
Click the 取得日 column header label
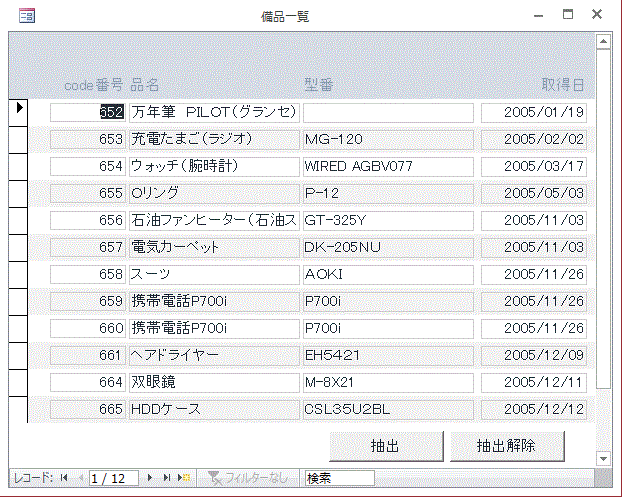[563, 85]
